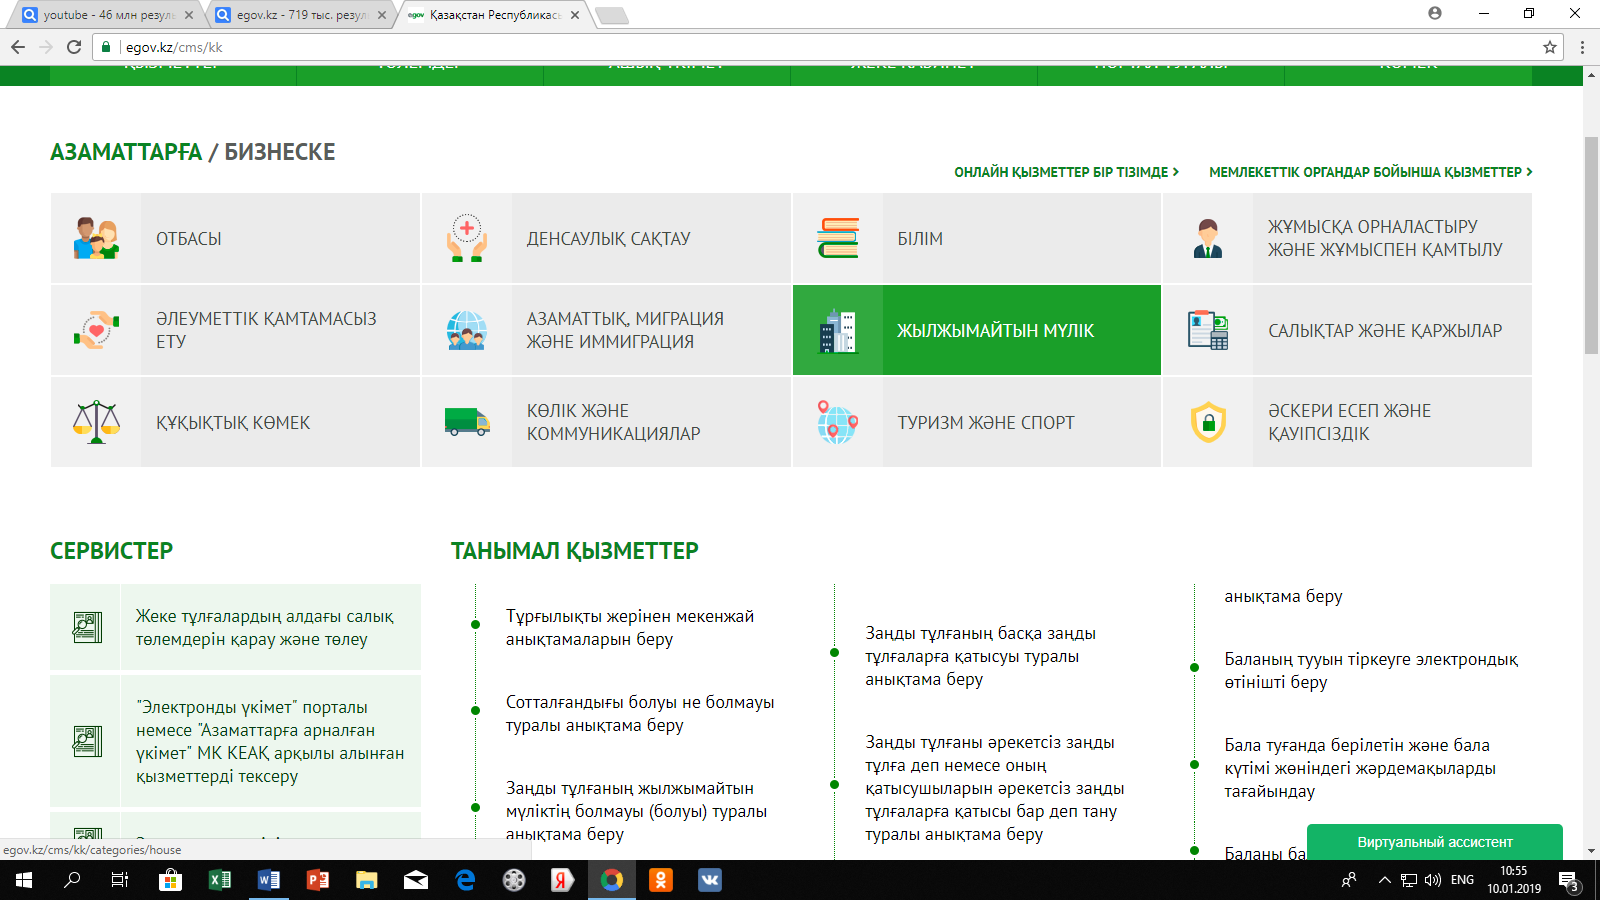Click the stacked books icon beside БІЛІМ
Viewport: 1600px width, 900px height.
click(x=838, y=238)
